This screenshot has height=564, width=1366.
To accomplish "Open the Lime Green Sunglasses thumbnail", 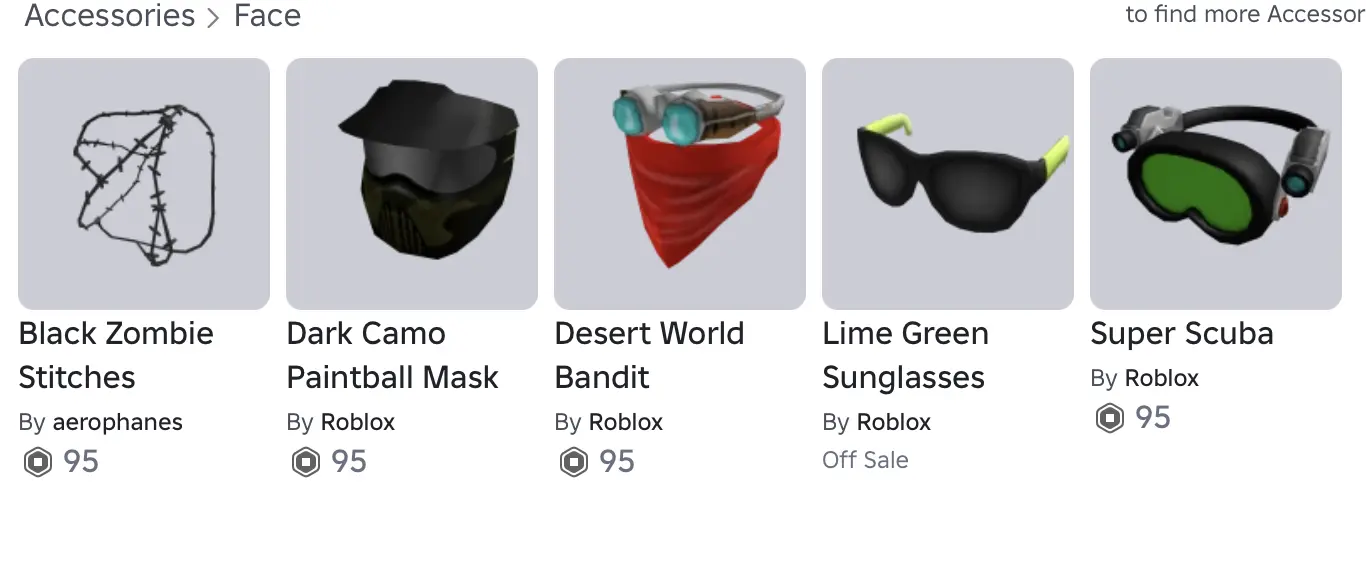I will (x=948, y=184).
